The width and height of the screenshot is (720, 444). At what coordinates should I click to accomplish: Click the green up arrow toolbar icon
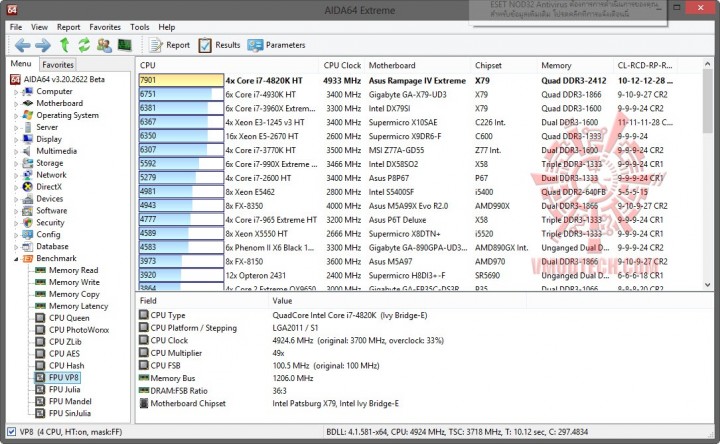[x=64, y=45]
